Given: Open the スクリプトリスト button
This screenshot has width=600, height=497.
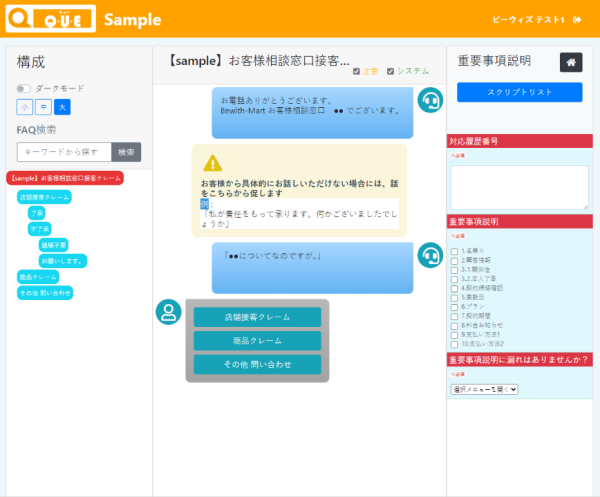Looking at the screenshot, I should pyautogui.click(x=520, y=92).
